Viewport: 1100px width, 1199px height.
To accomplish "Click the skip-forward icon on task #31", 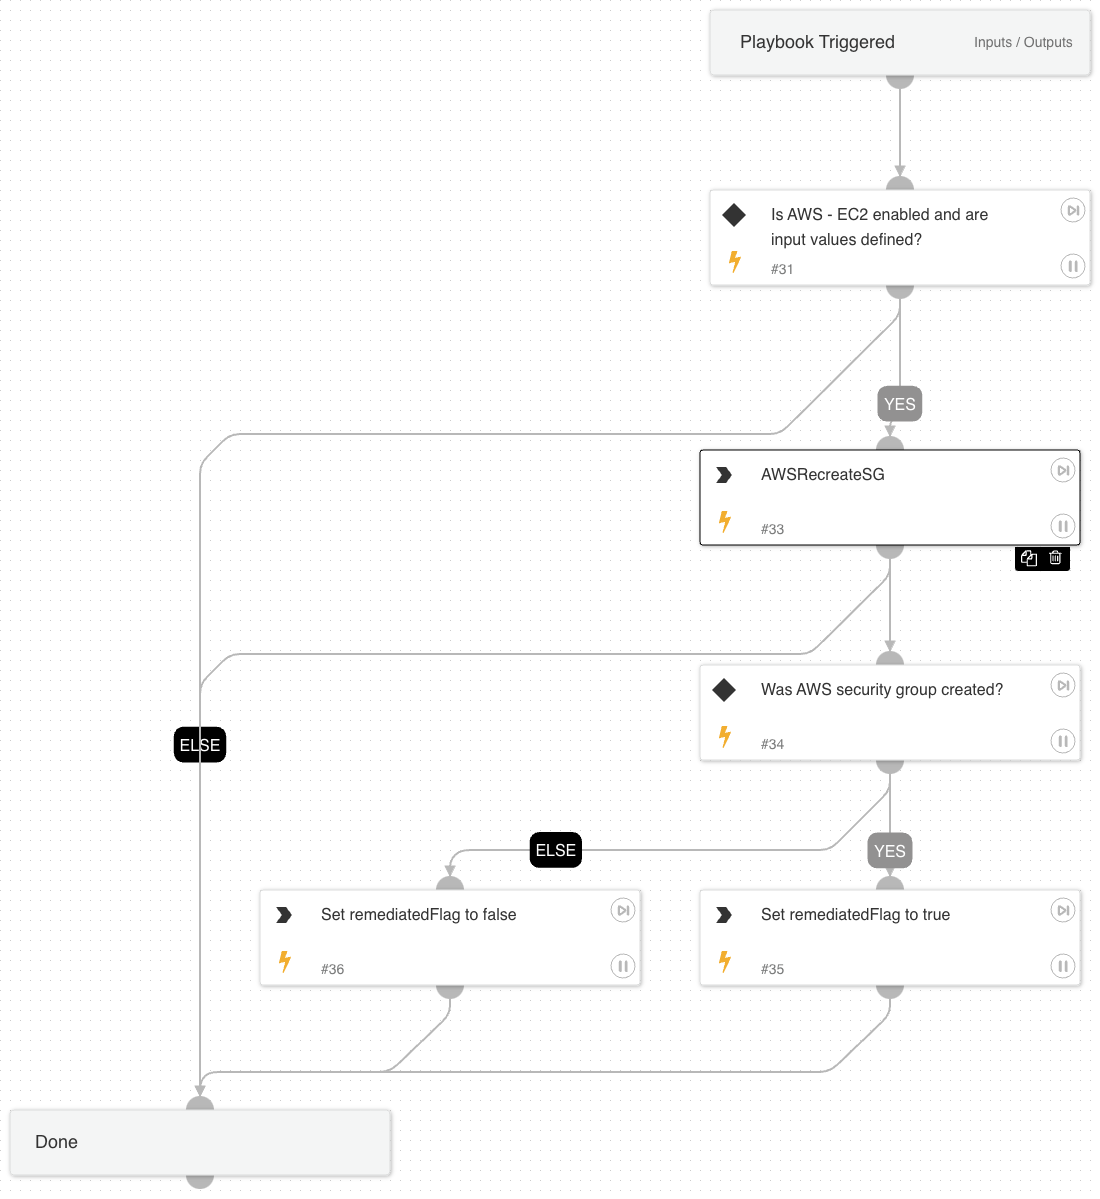I will click(1072, 210).
